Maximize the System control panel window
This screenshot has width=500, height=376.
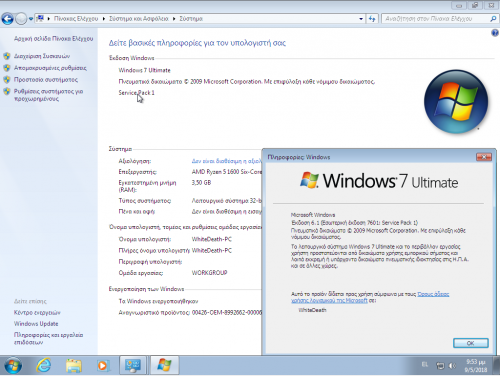click(475, 6)
